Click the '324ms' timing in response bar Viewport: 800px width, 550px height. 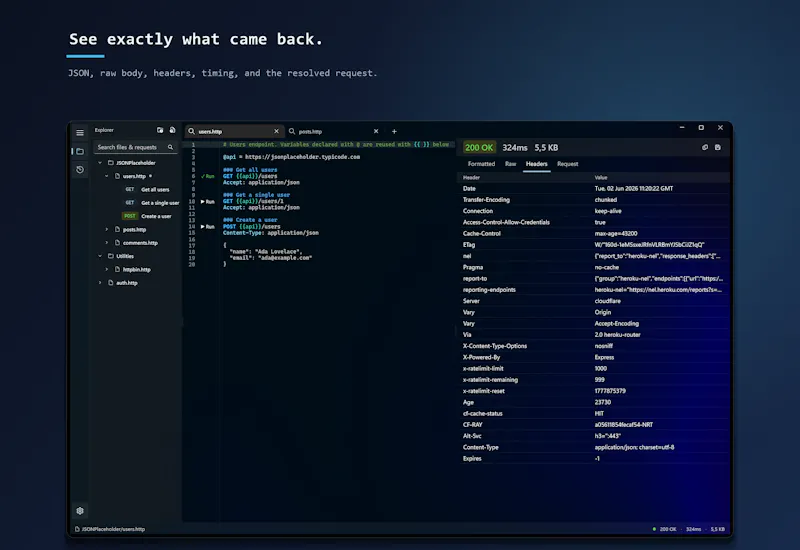(515, 147)
